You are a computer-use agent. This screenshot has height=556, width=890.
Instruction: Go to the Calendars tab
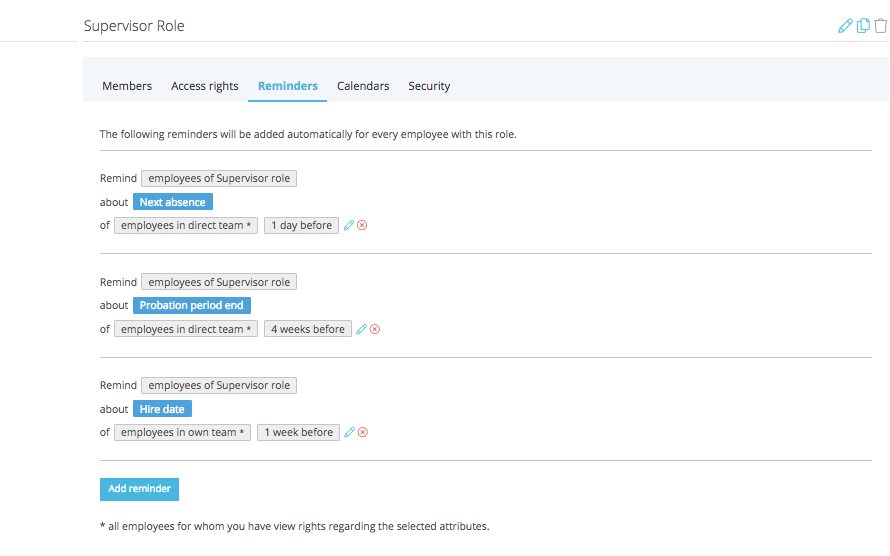(x=363, y=86)
